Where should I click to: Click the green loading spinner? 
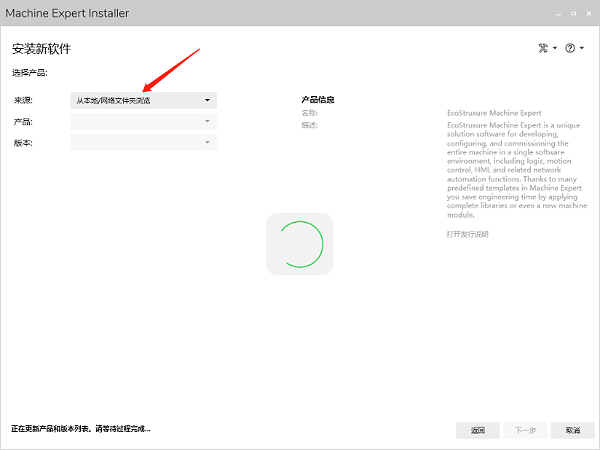(x=300, y=244)
